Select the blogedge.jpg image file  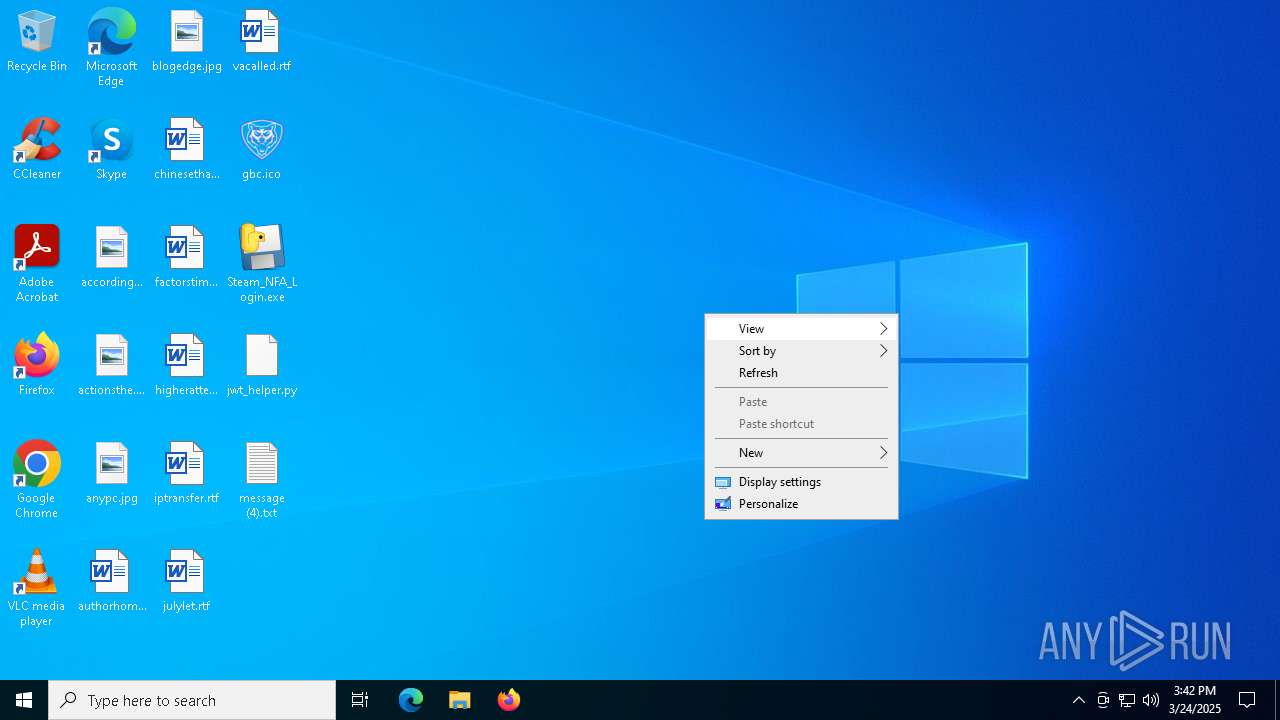coord(187,42)
